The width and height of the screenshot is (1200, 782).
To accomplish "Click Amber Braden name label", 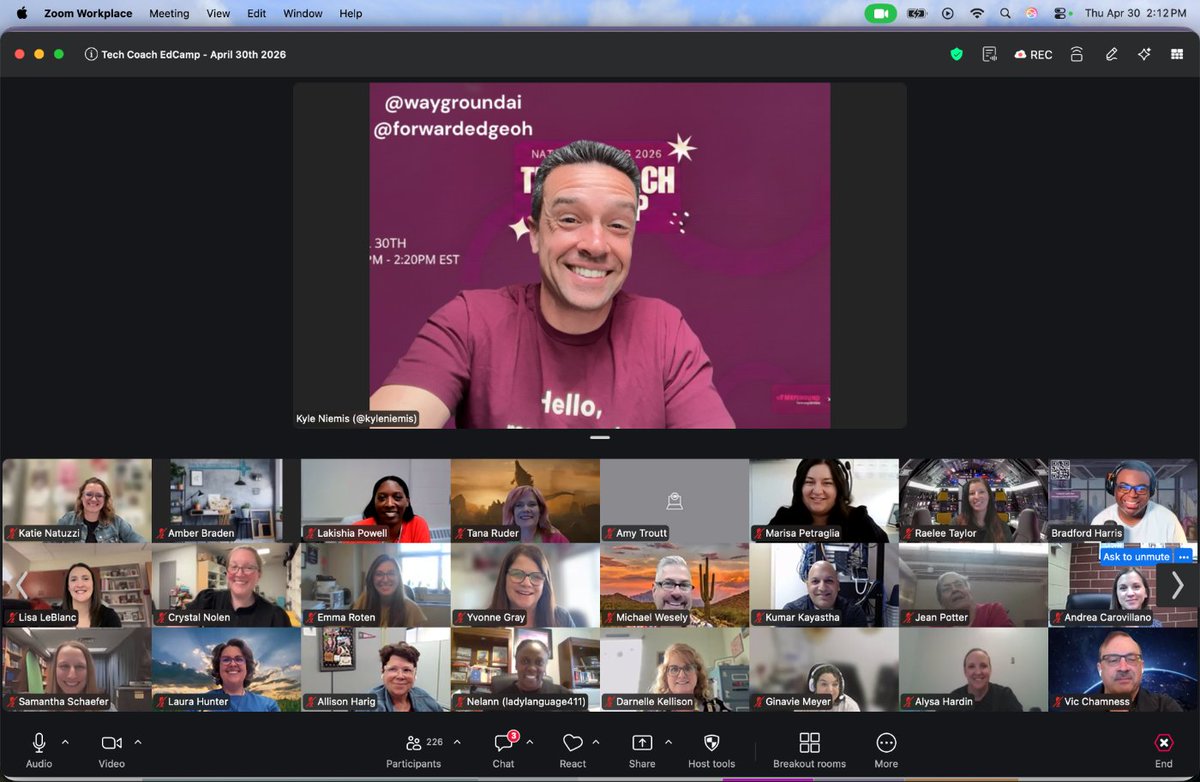I will [x=201, y=534].
